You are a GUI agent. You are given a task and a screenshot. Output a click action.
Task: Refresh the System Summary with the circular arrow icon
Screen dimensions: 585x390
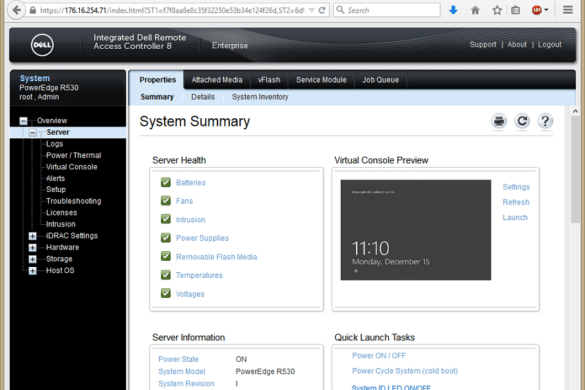[x=522, y=121]
